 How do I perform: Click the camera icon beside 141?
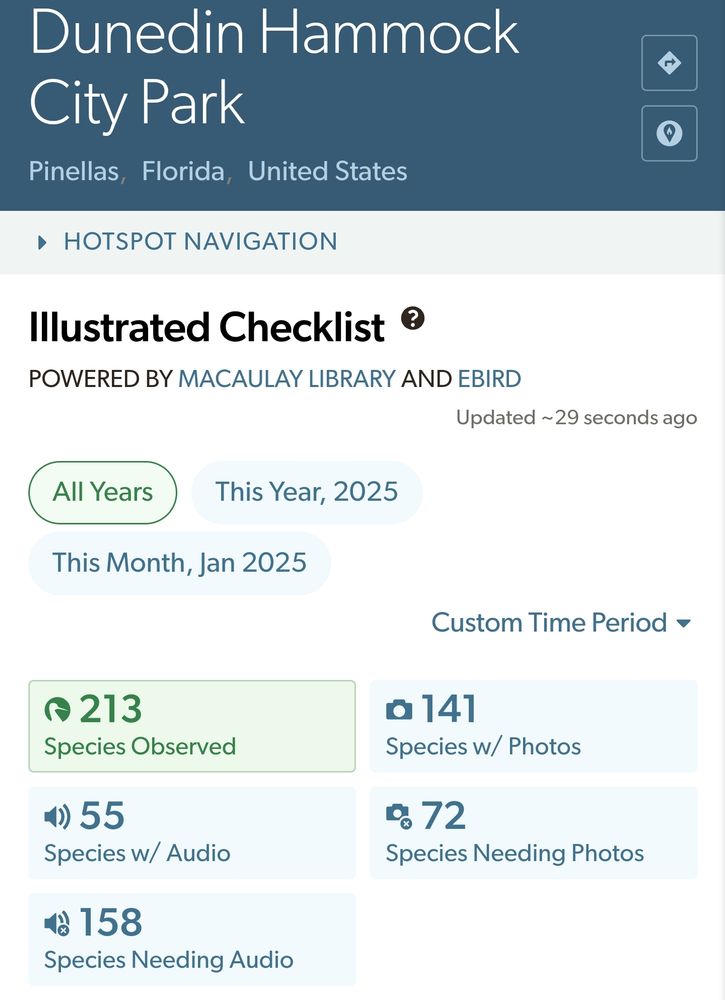tap(399, 710)
